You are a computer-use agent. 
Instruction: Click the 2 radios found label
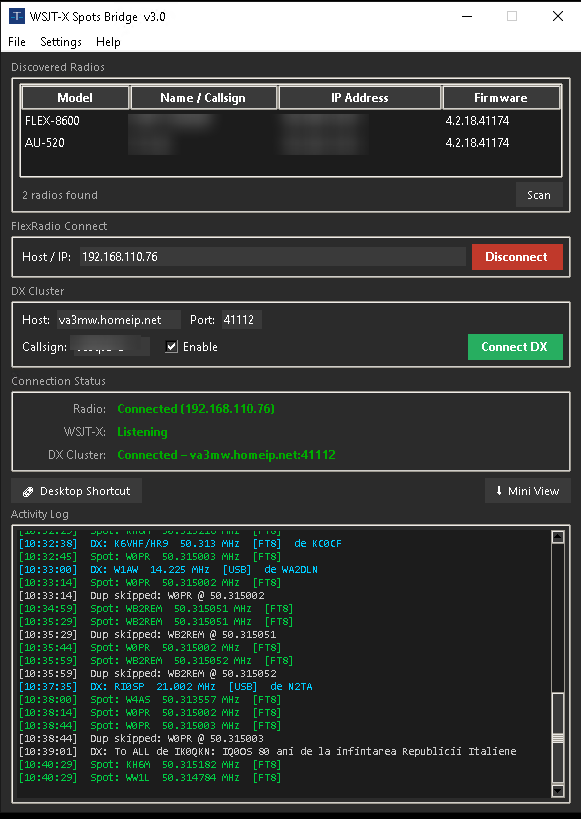click(x=60, y=195)
